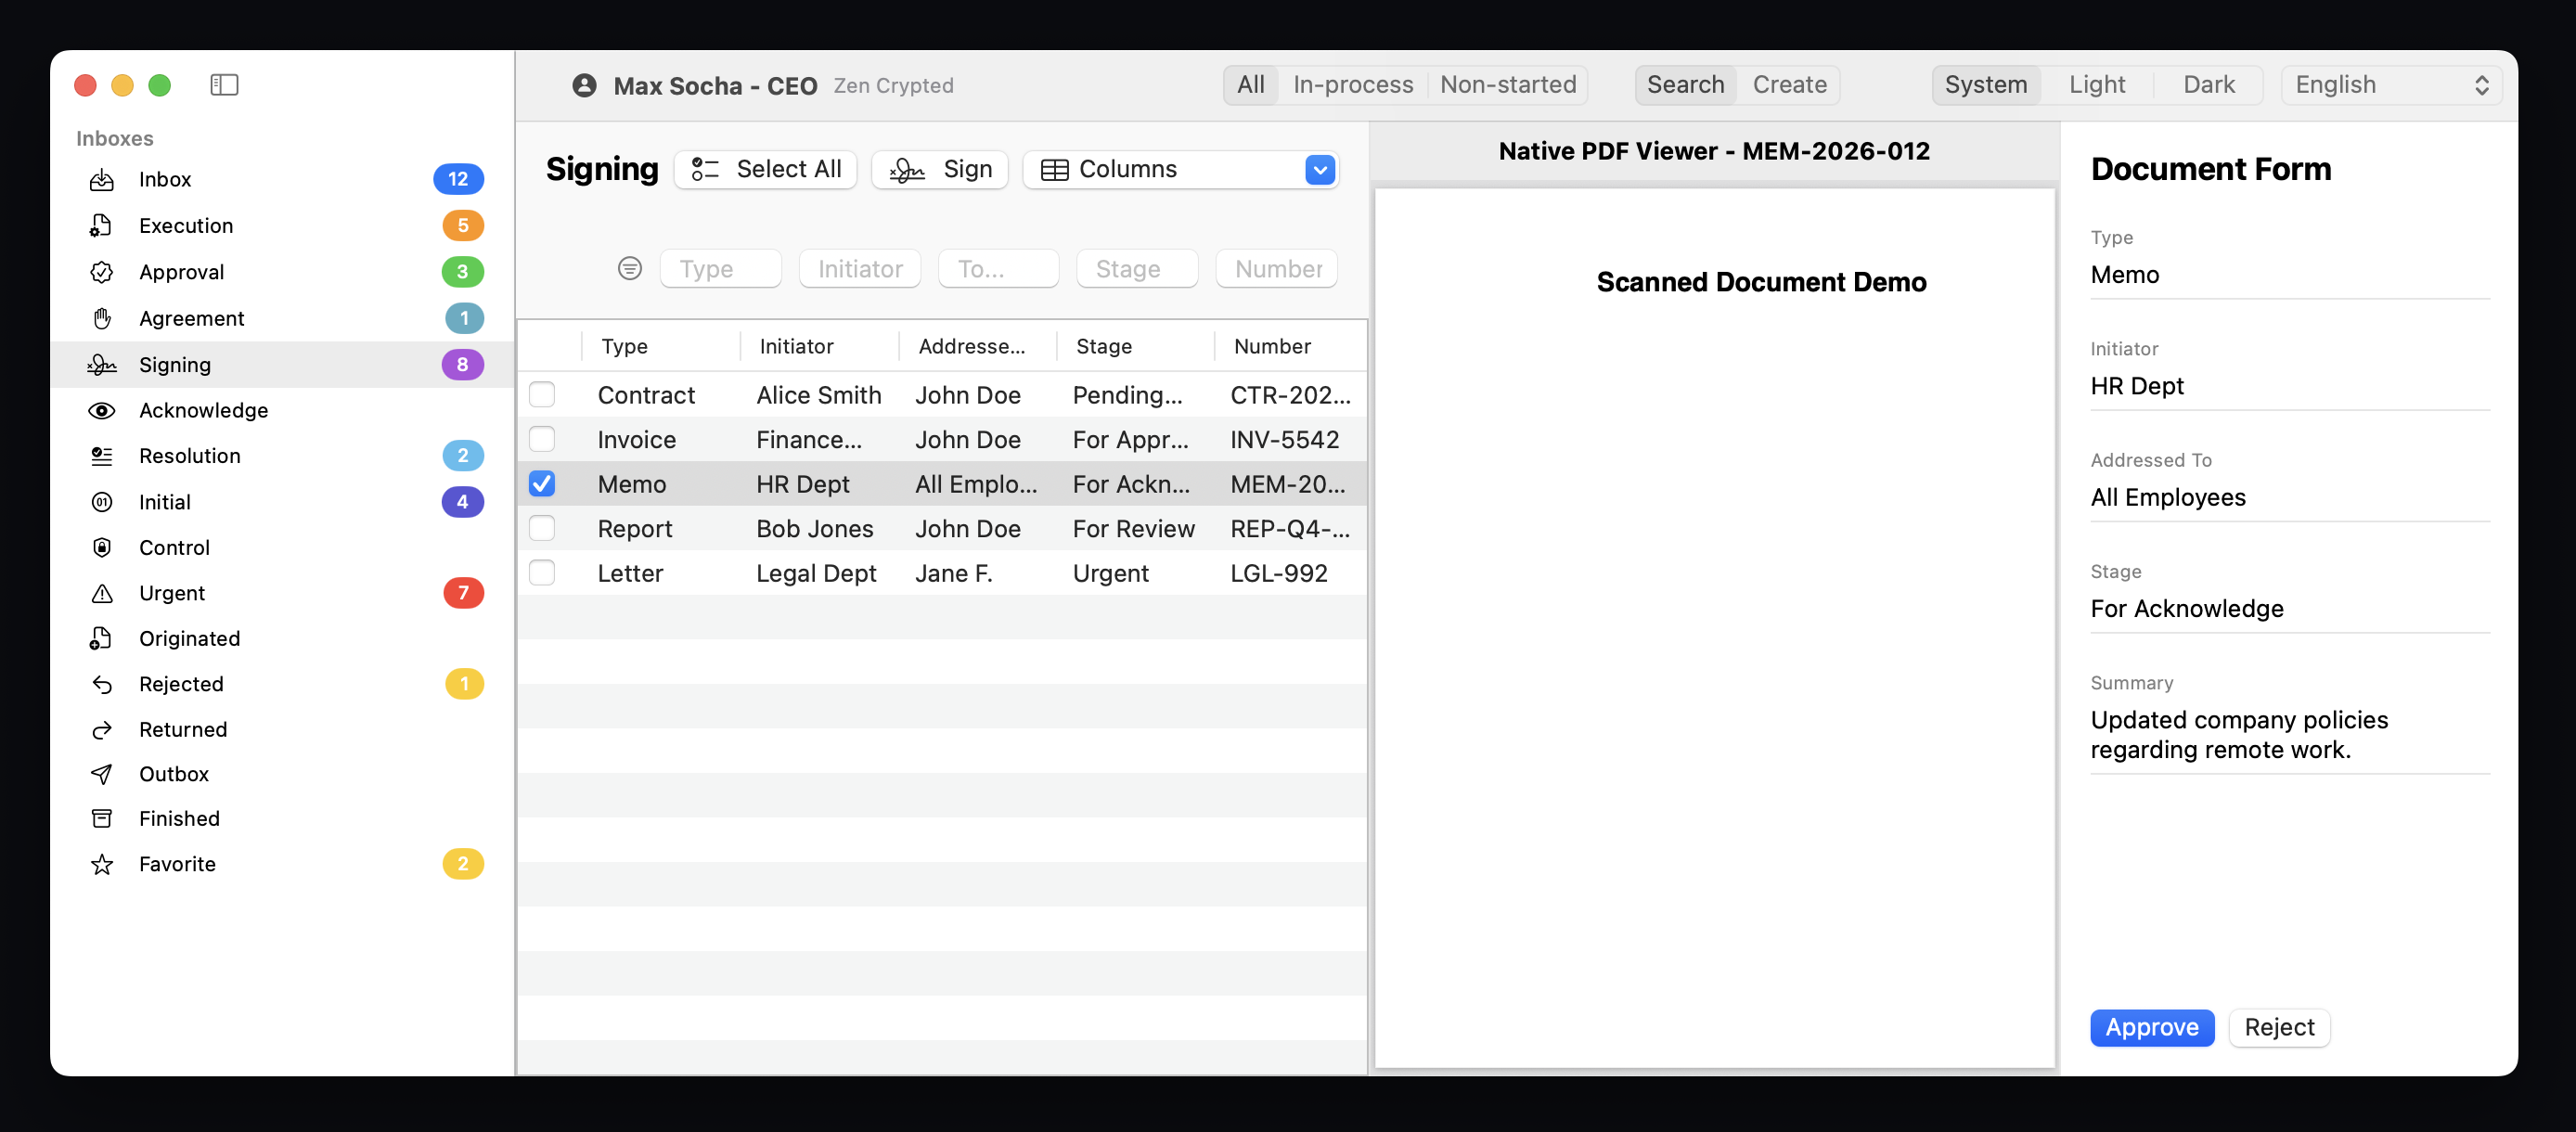Open the Execution inbox icon

click(x=101, y=226)
